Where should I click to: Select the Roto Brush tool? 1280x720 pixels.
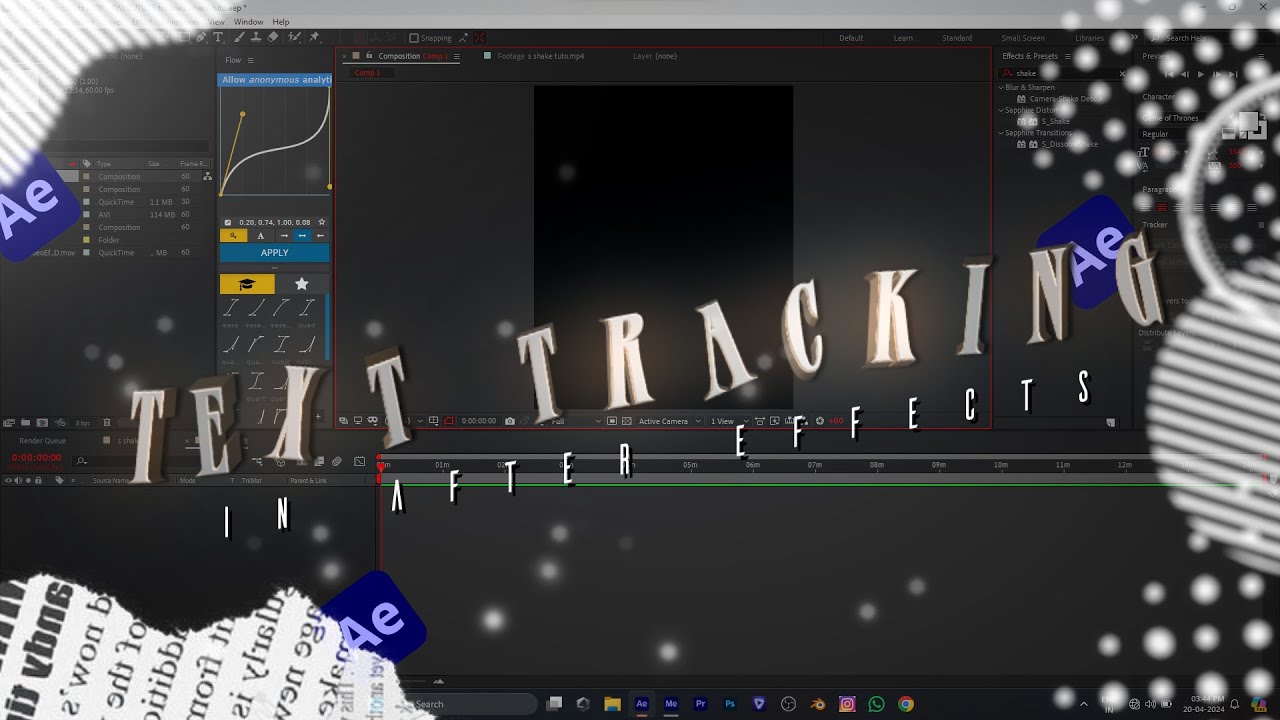point(294,37)
